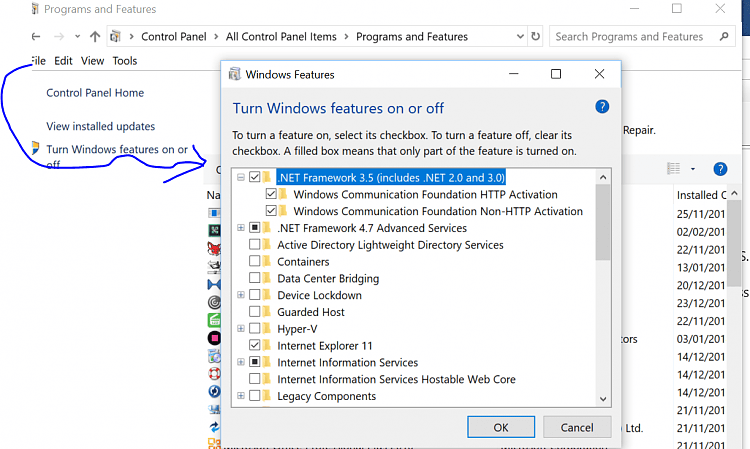Go up one level with Up arrow
The image size is (750, 449).
click(95, 37)
